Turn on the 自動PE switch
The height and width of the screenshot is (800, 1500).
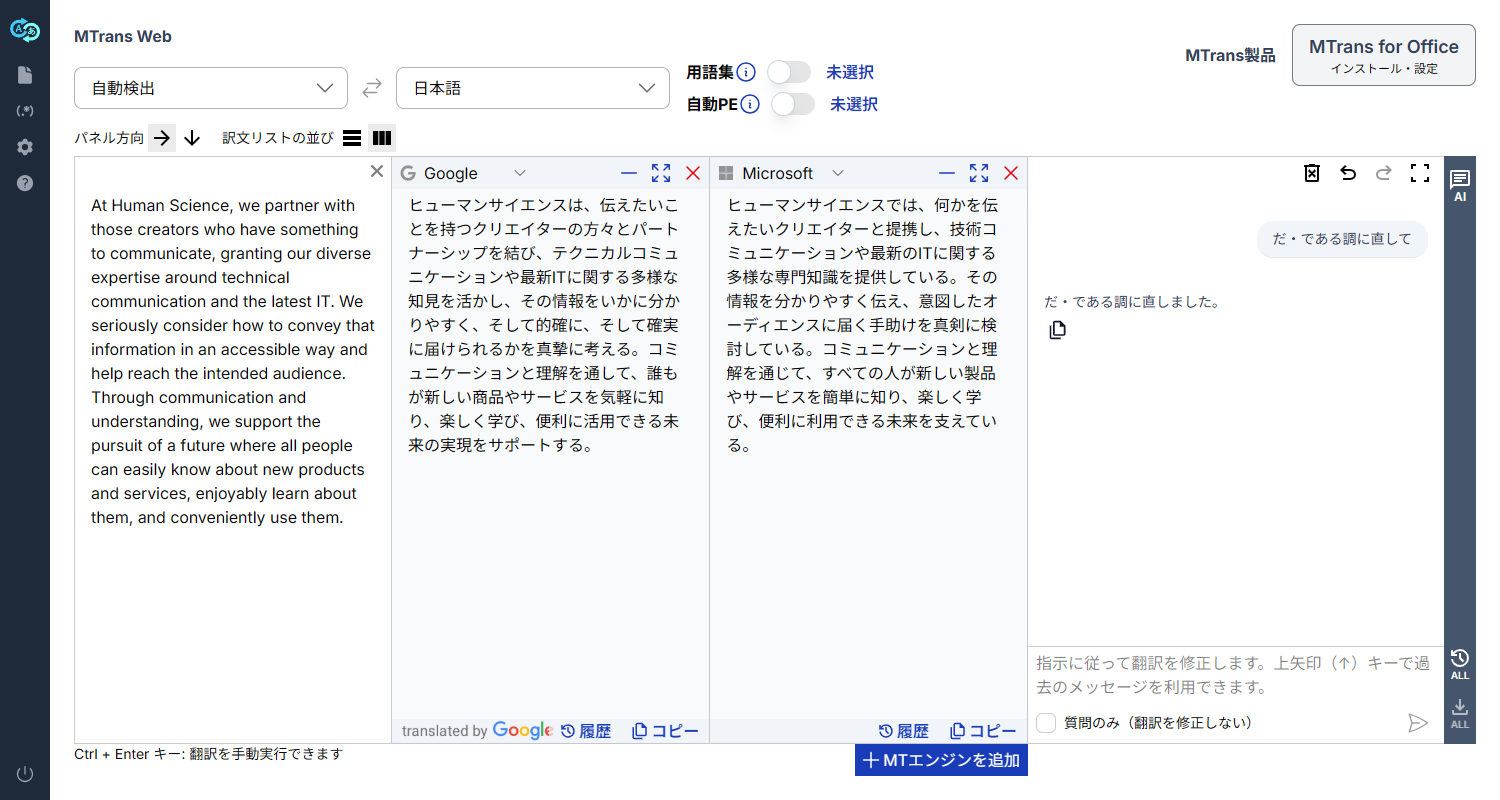793,104
